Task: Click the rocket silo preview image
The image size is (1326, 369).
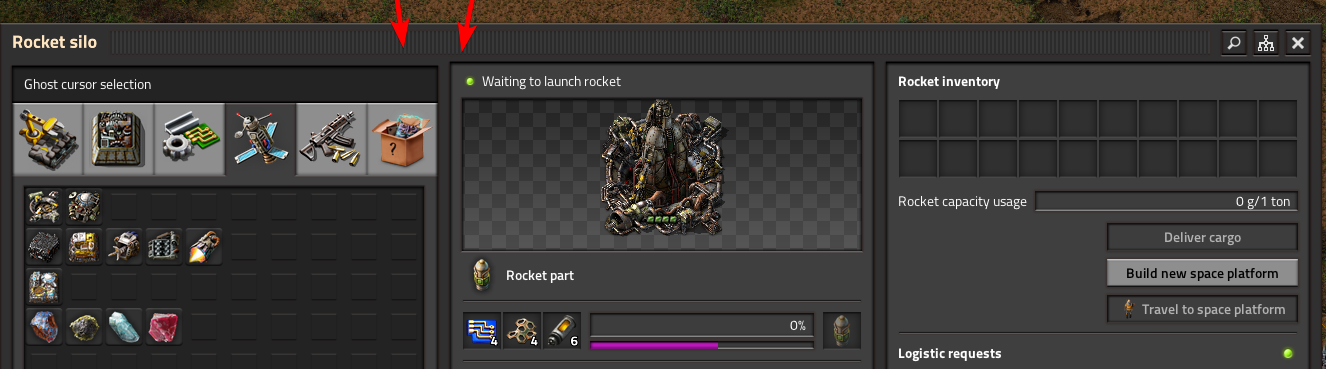Action: [661, 173]
